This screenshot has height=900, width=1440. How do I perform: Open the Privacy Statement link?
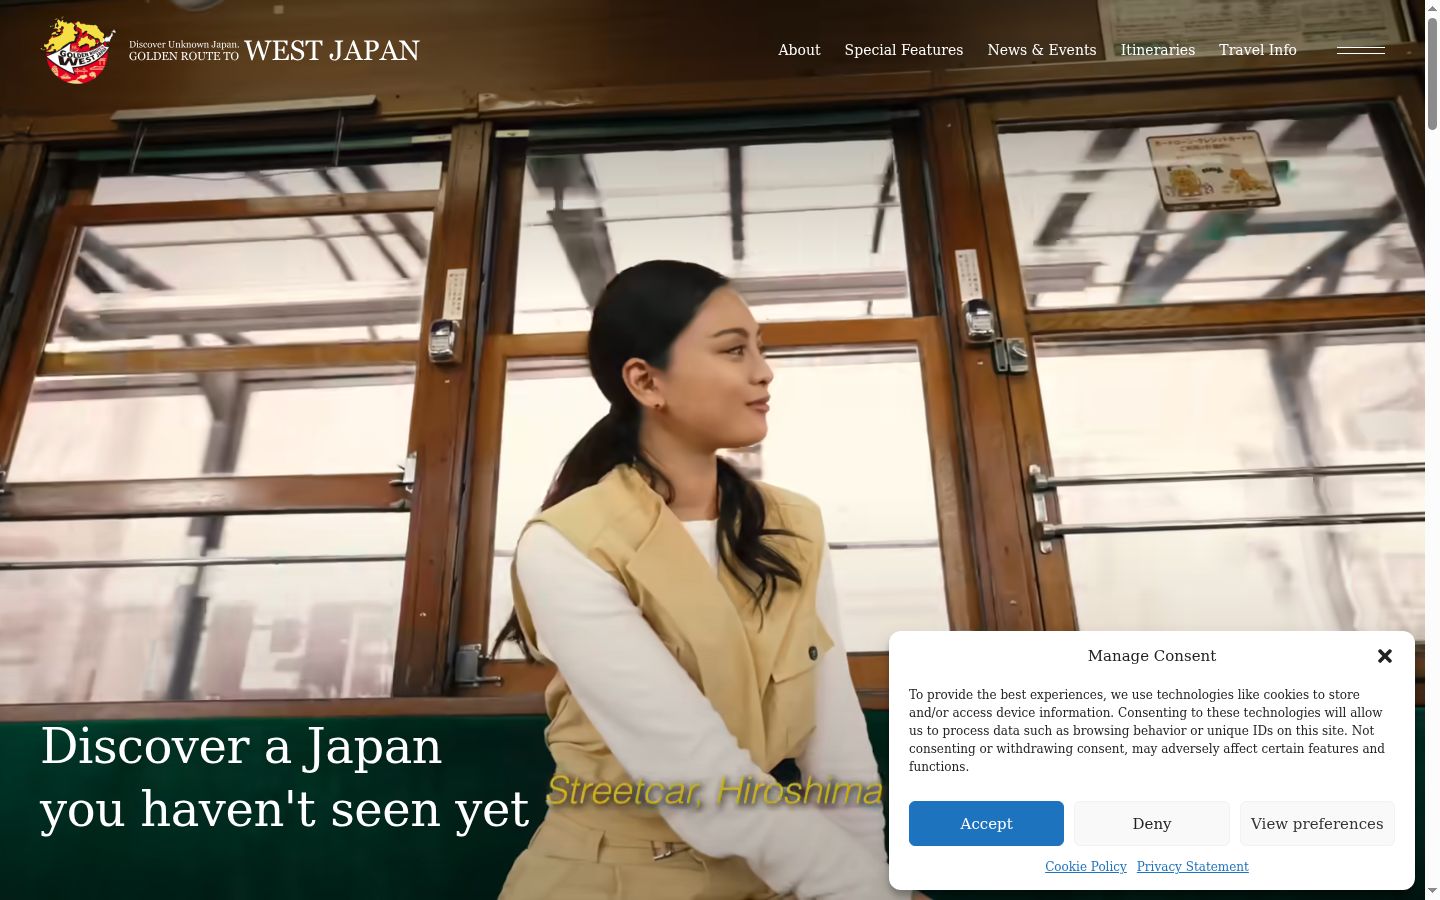pyautogui.click(x=1193, y=867)
